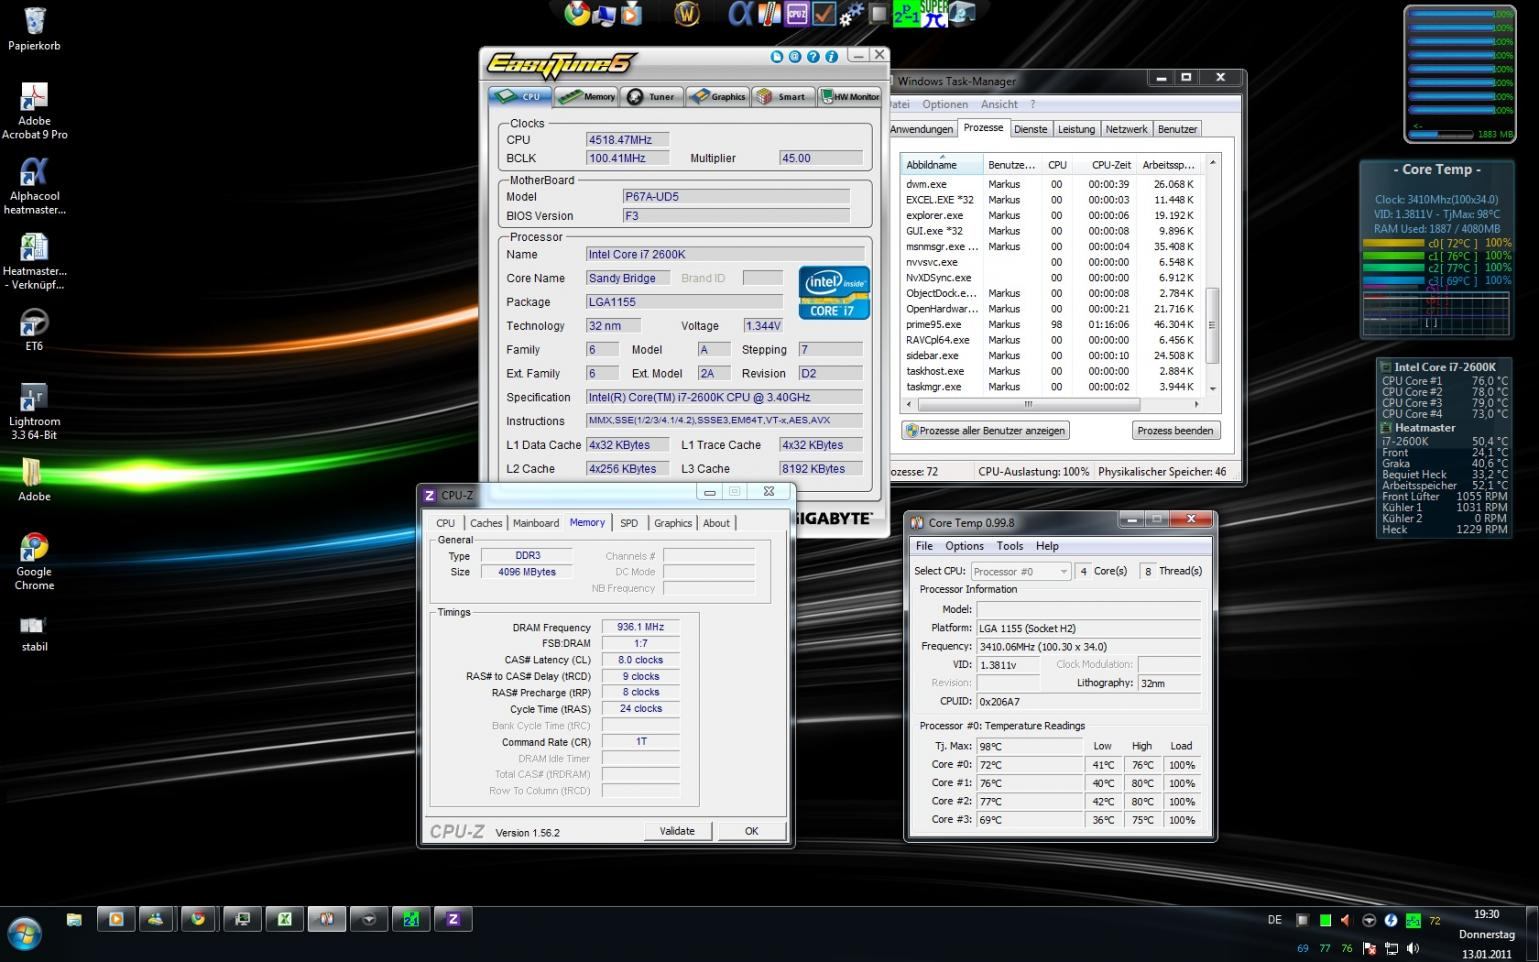1539x962 pixels.
Task: Click Task Manager vertical scrollbar down arrow
Action: [x=1213, y=388]
